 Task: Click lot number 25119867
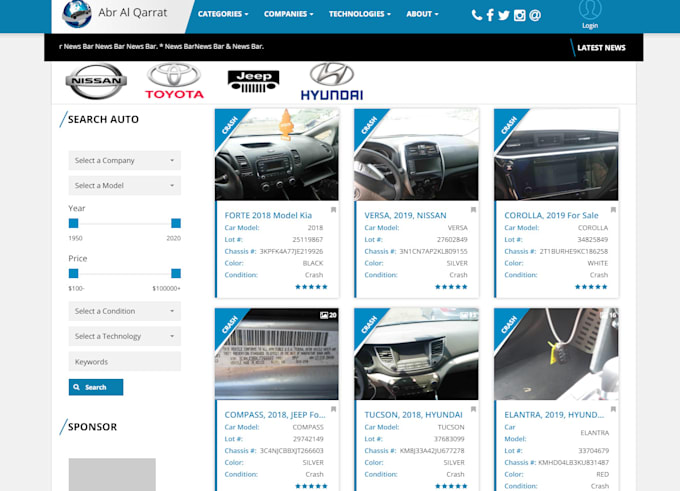click(307, 239)
